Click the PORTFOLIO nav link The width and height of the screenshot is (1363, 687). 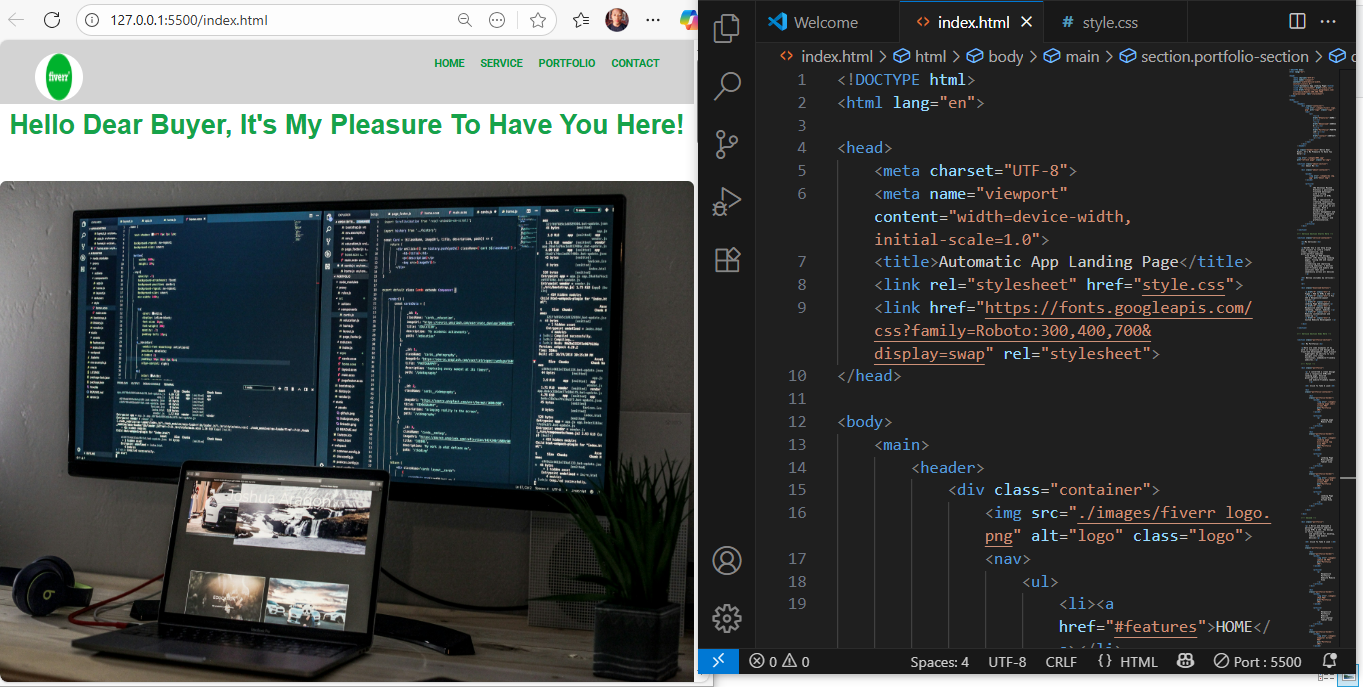tap(566, 63)
